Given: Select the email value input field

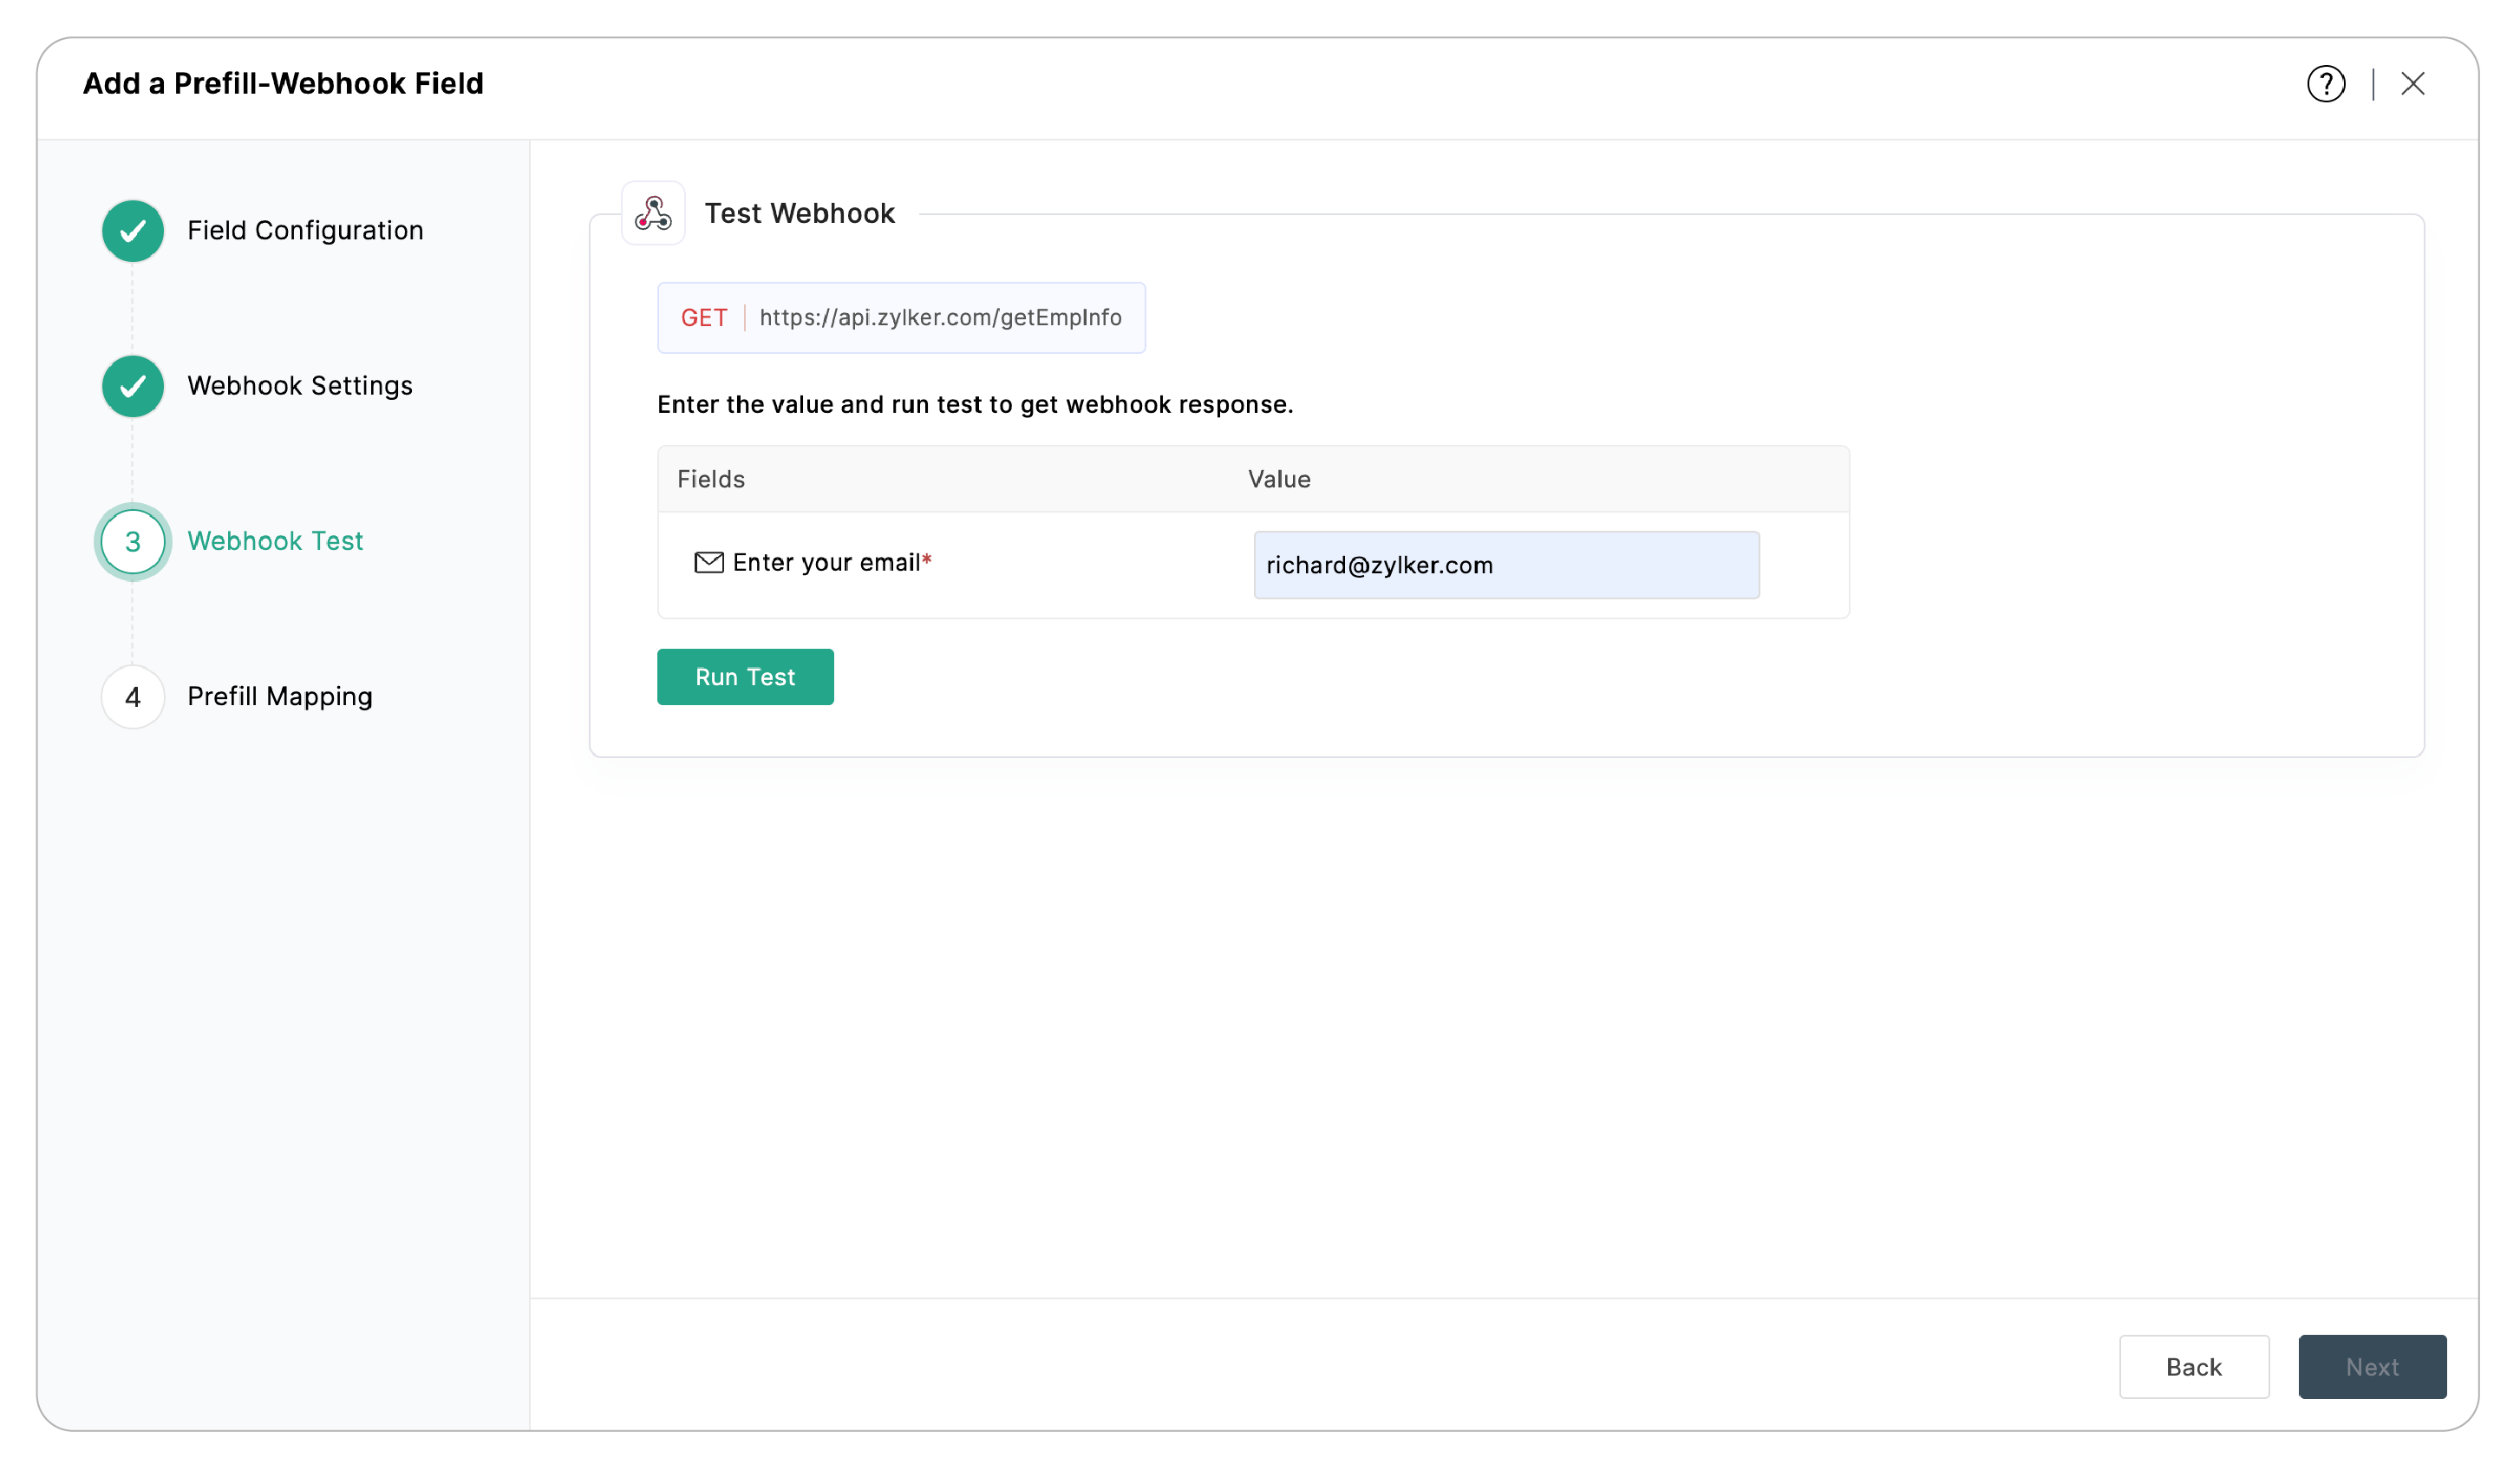Looking at the screenshot, I should (x=1505, y=565).
